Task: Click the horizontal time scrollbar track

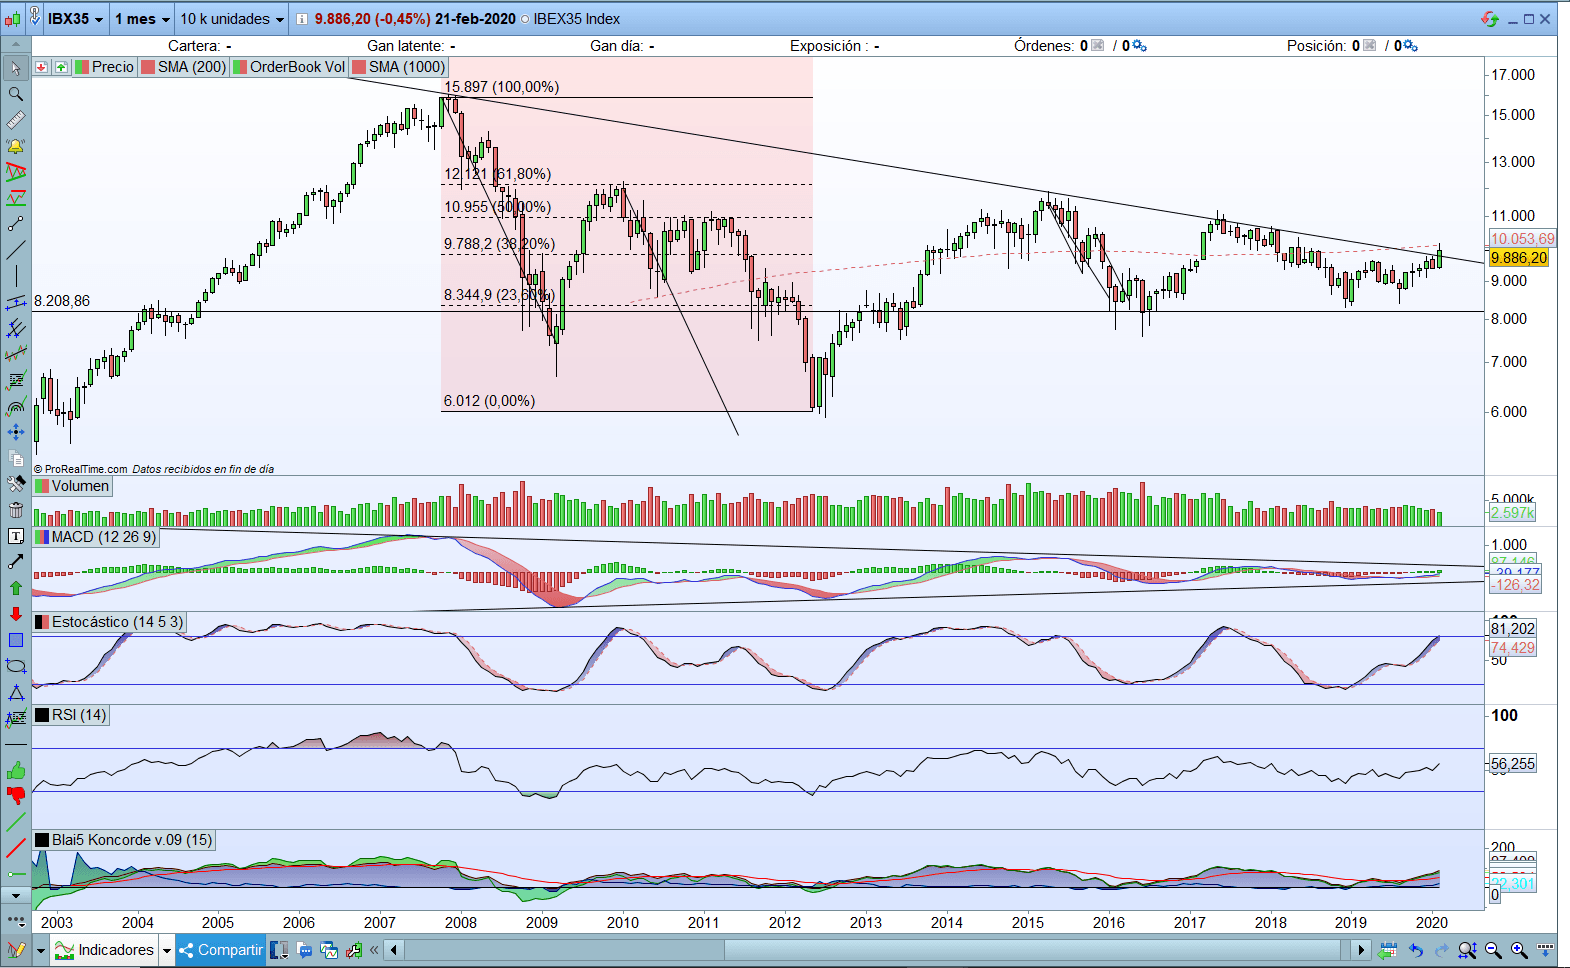Action: click(x=876, y=950)
